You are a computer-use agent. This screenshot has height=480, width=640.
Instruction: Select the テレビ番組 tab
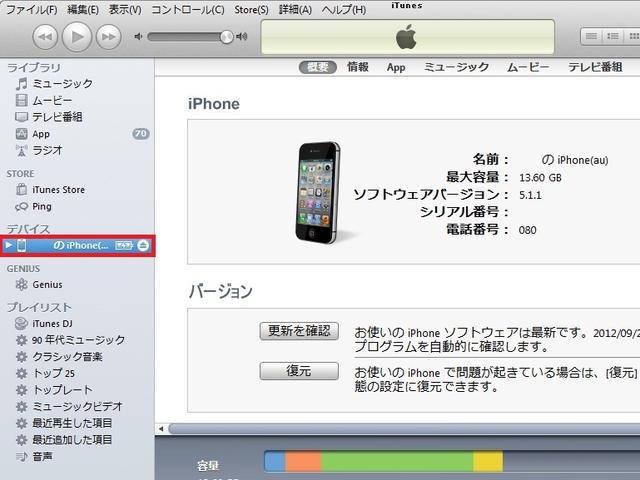(595, 67)
